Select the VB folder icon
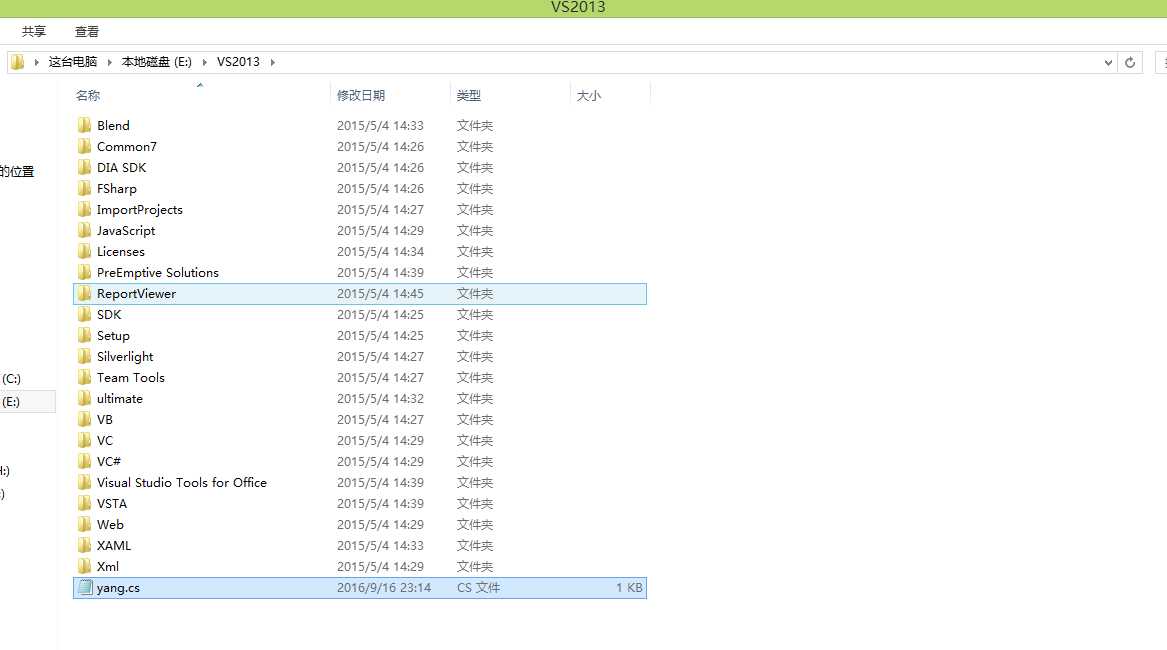The height and width of the screenshot is (650, 1167). [x=84, y=419]
